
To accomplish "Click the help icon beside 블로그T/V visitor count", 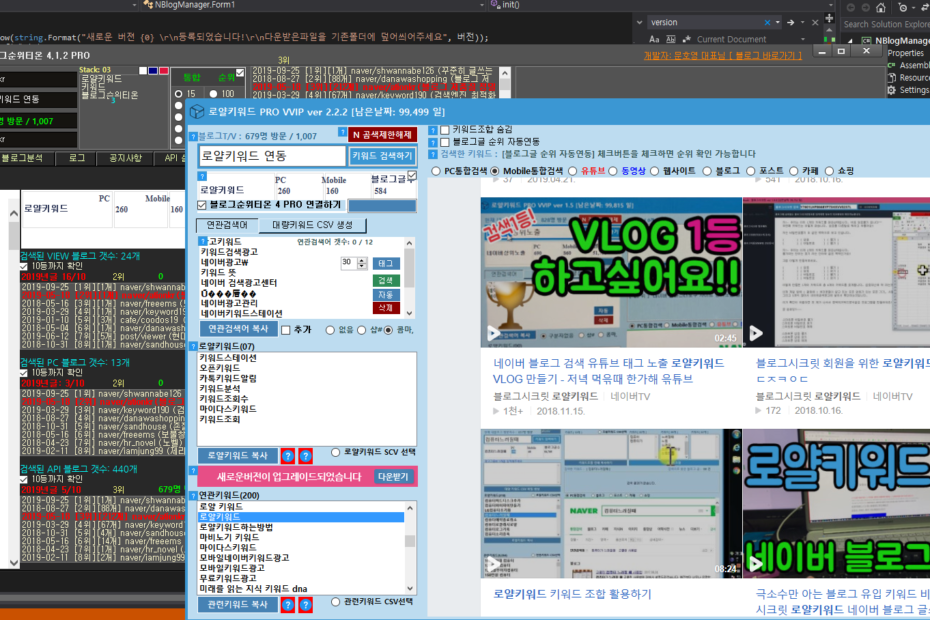I will 193,136.
